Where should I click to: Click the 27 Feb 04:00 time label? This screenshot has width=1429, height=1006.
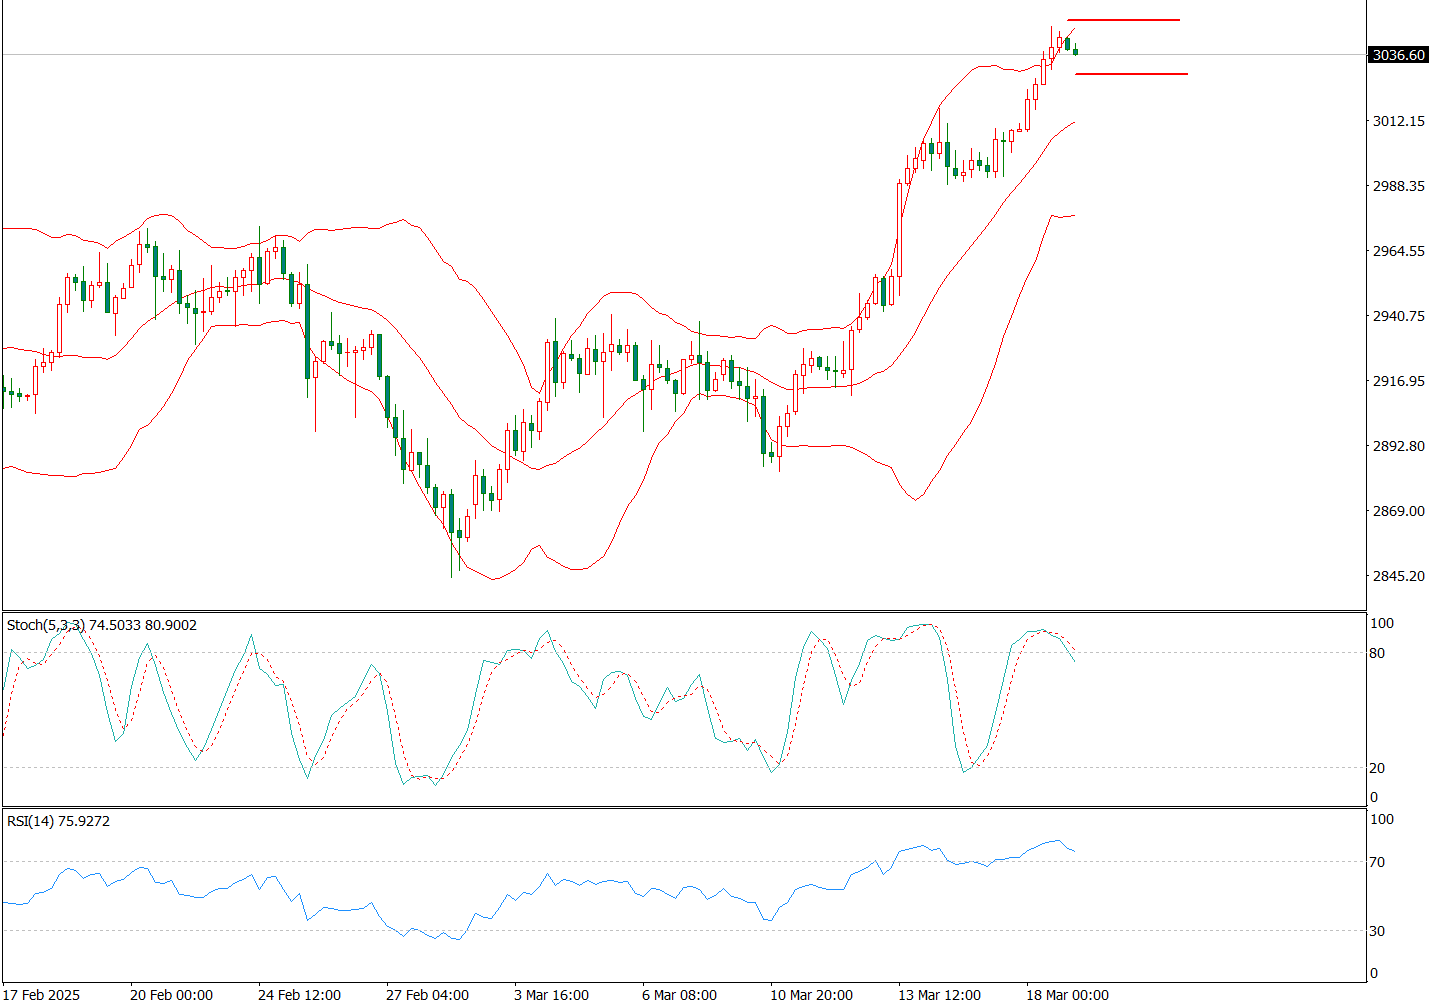click(x=427, y=994)
